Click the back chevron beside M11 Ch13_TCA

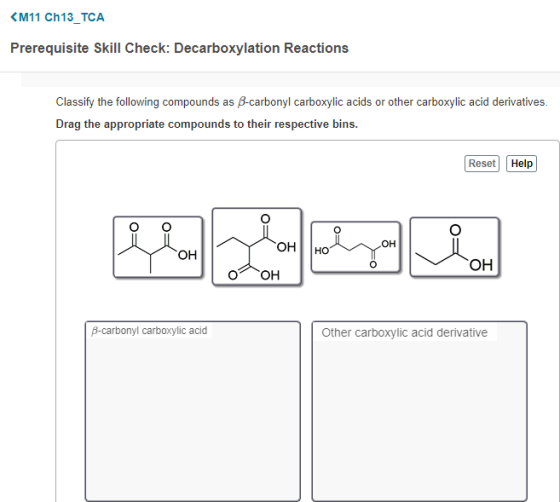coord(14,17)
